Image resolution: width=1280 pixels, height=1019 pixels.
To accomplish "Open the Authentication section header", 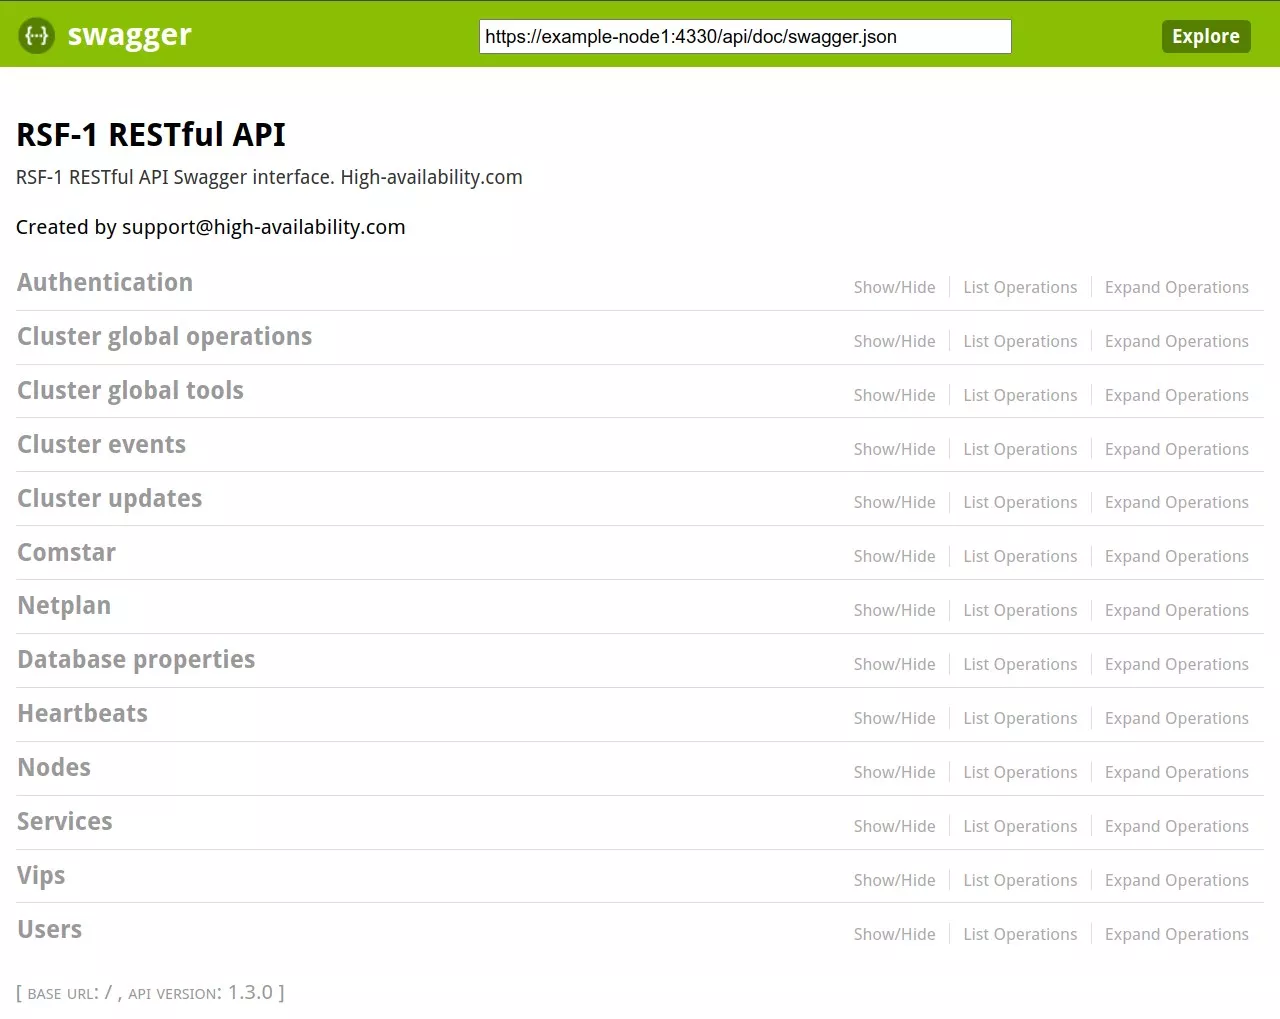I will 104,282.
